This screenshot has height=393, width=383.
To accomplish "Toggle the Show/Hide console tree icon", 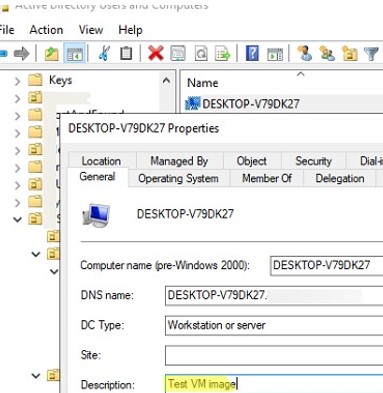I will click(x=75, y=53).
